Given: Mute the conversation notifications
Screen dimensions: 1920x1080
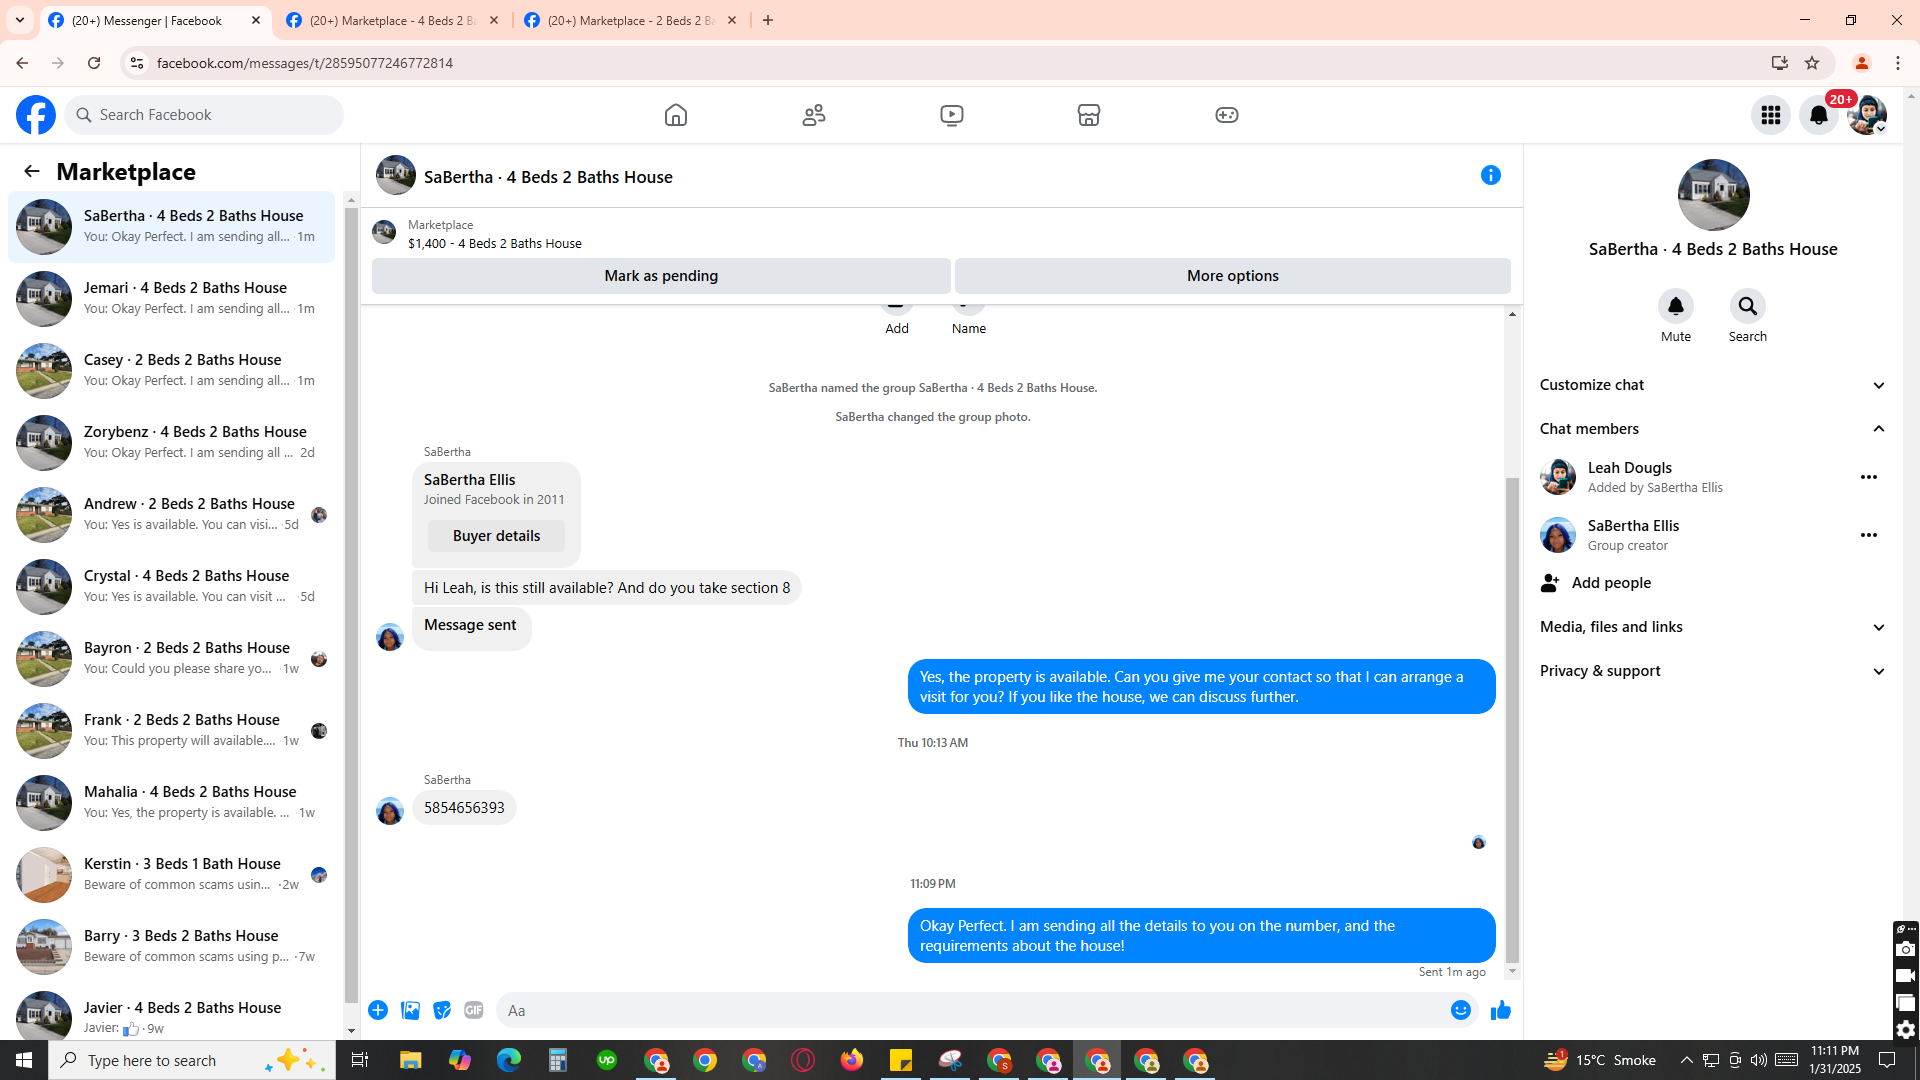Looking at the screenshot, I should point(1676,306).
